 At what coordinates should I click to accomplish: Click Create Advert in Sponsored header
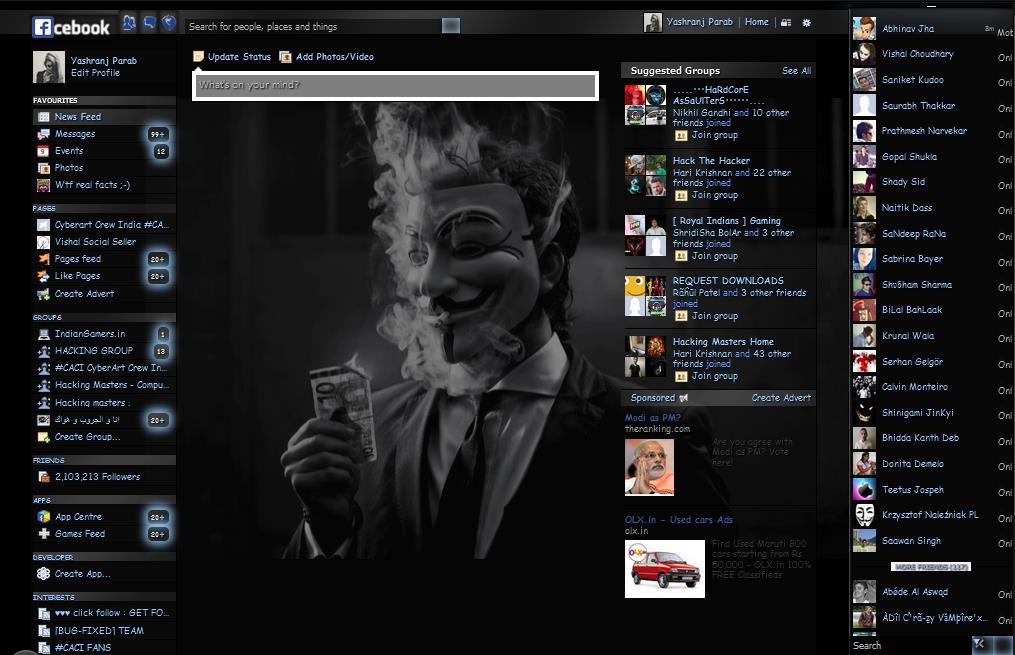pos(781,398)
